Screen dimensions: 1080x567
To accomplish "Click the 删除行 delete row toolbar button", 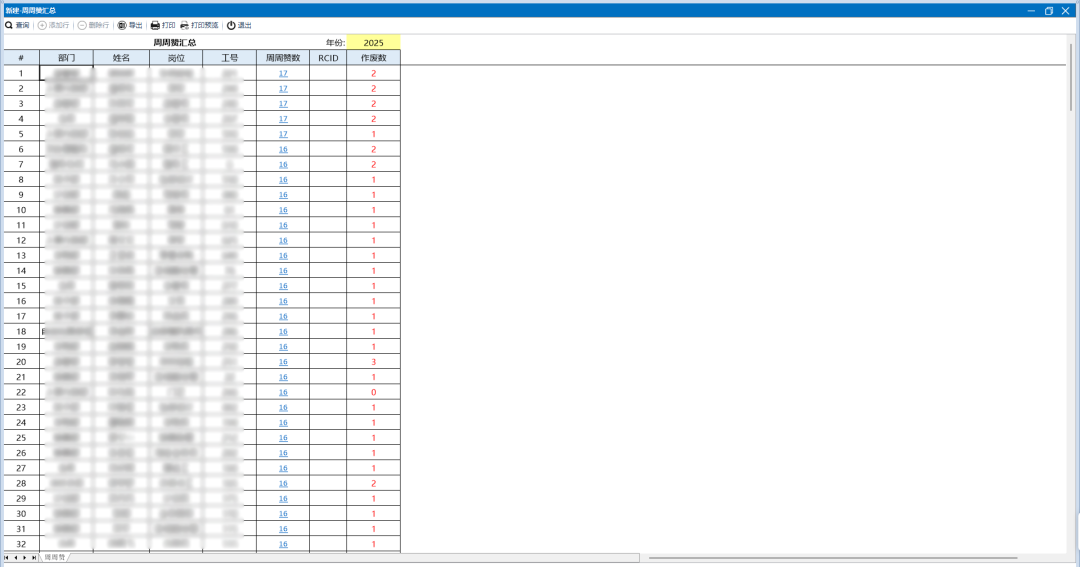I will coord(94,25).
